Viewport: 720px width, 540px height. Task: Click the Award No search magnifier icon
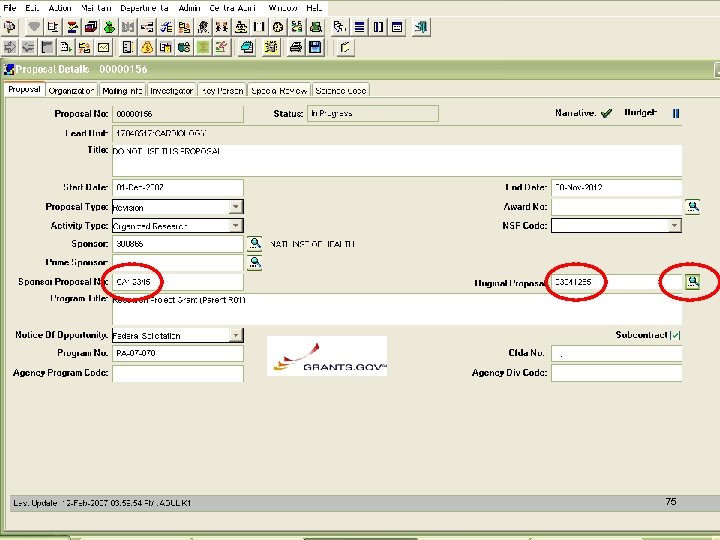[x=692, y=207]
